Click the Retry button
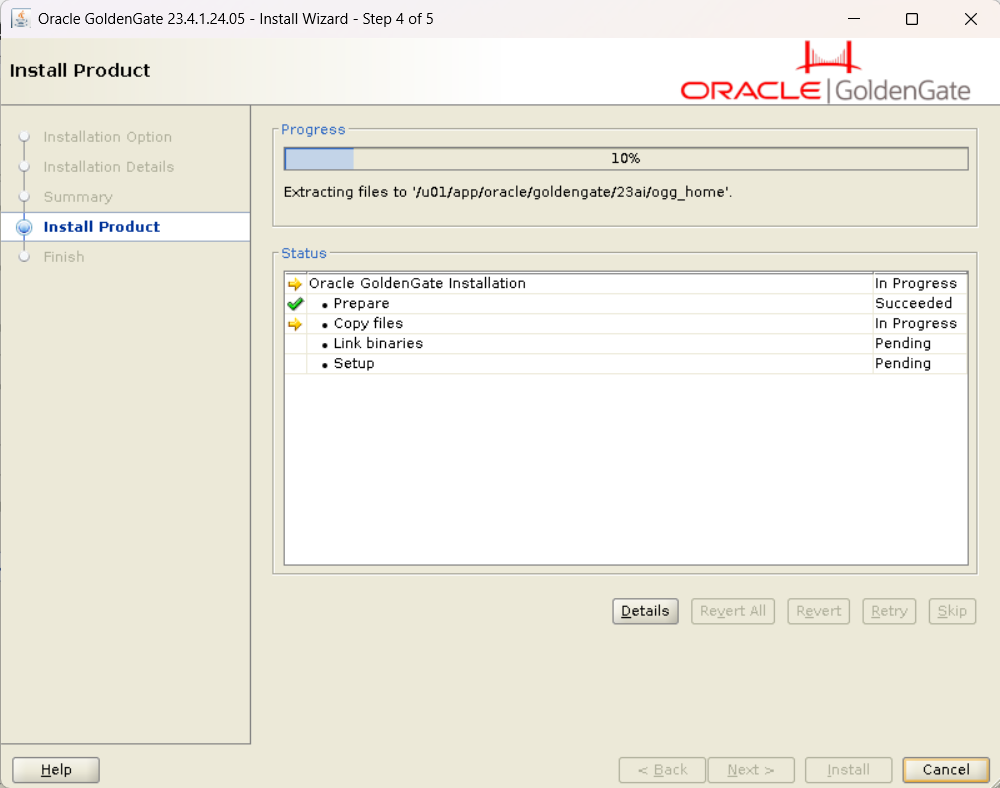The width and height of the screenshot is (1000, 788). pyautogui.click(x=889, y=611)
